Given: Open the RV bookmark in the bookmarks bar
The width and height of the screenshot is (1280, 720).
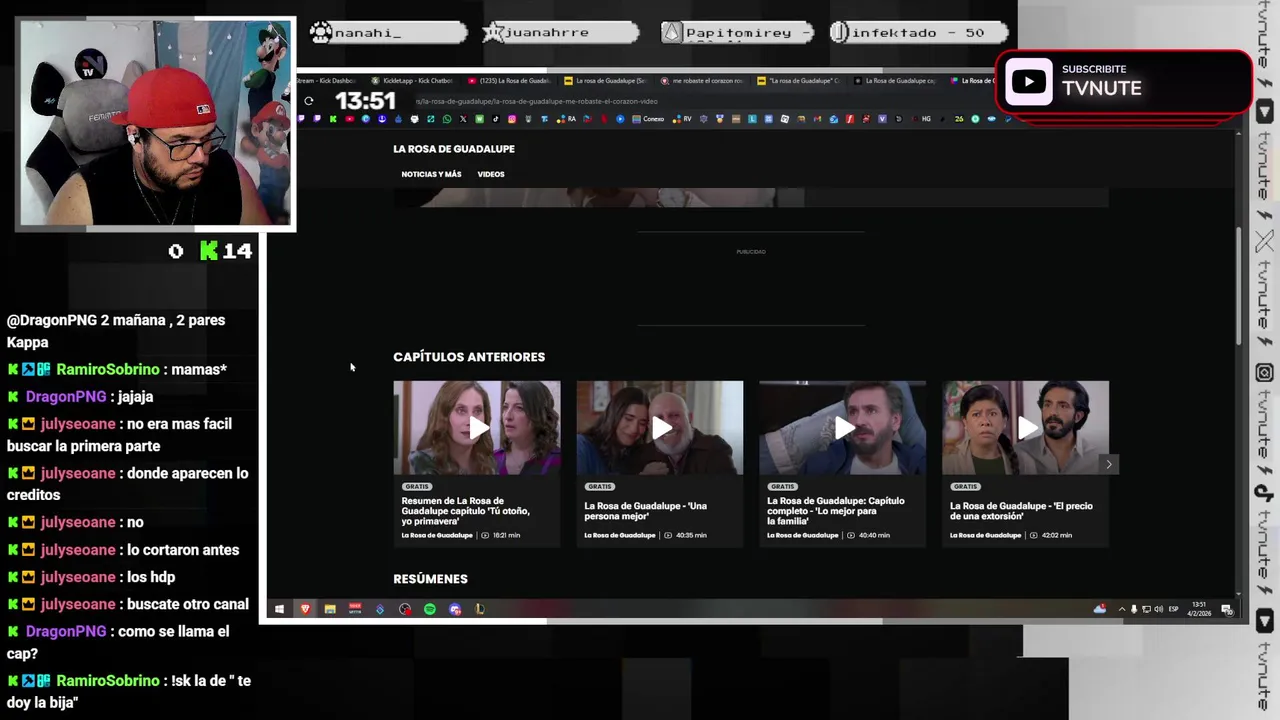Looking at the screenshot, I should coord(683,119).
